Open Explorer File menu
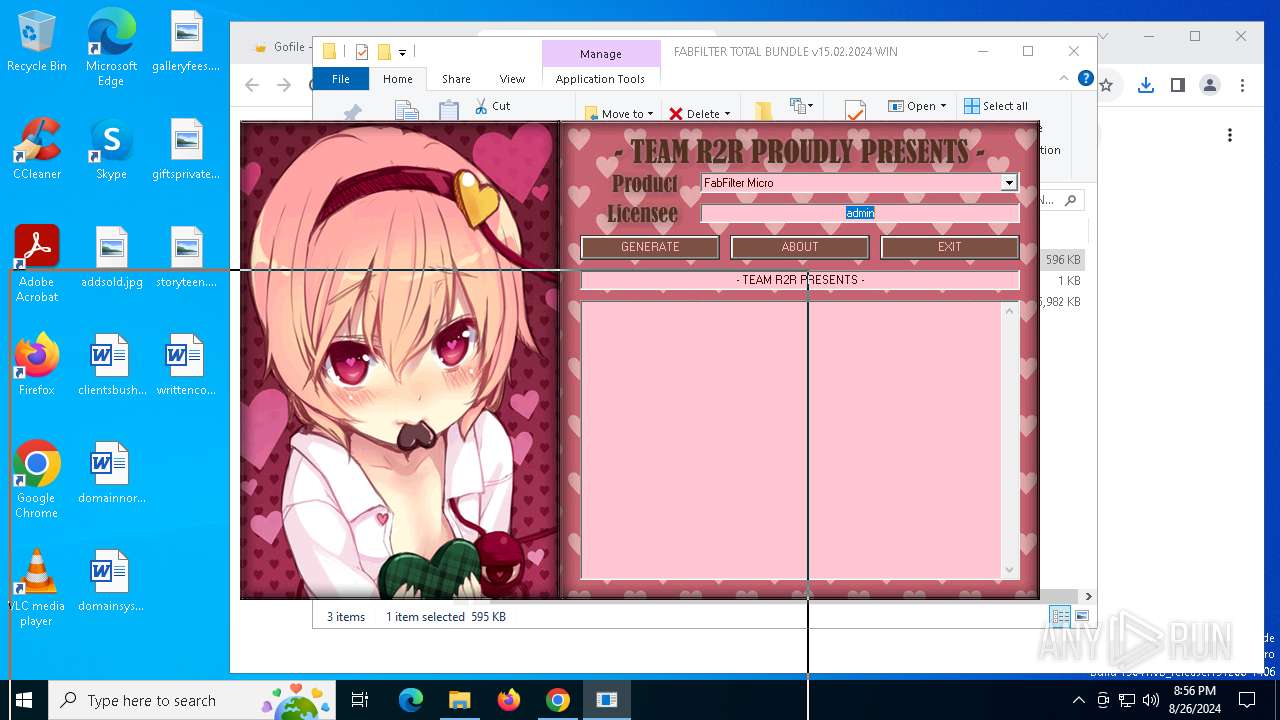1280x720 pixels. point(341,79)
